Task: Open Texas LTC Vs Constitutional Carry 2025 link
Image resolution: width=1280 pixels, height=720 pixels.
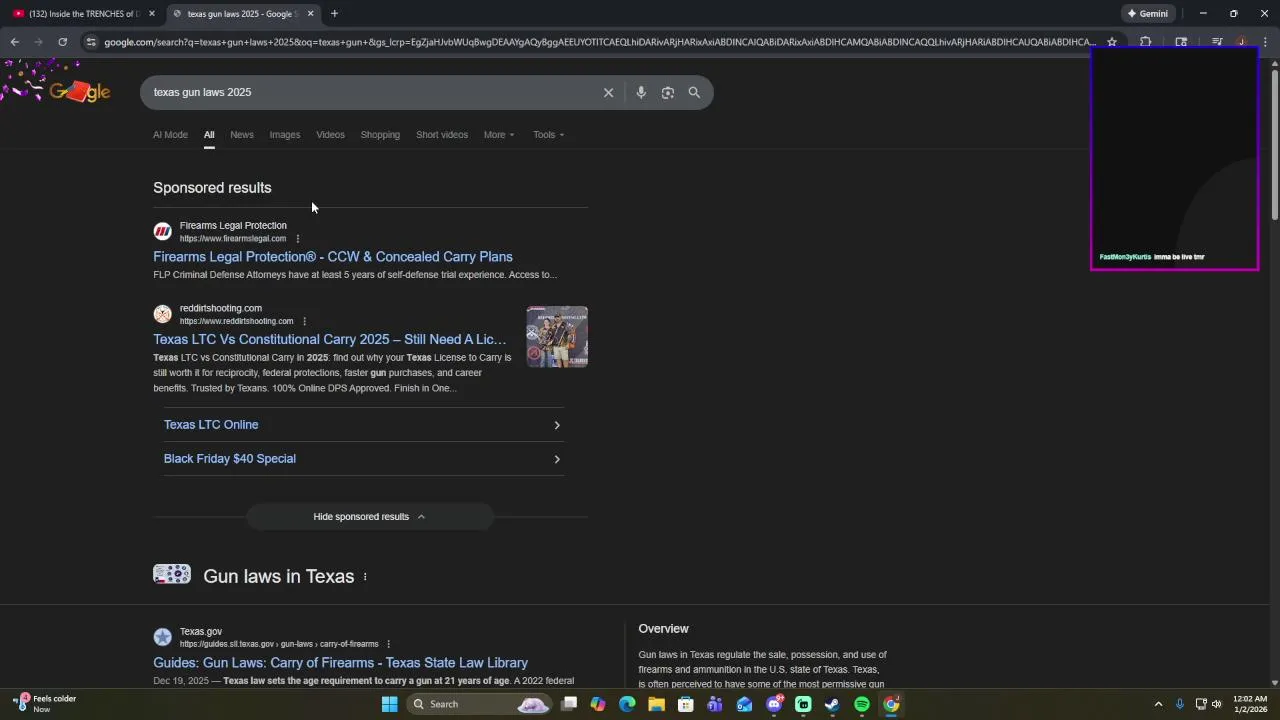Action: (330, 339)
